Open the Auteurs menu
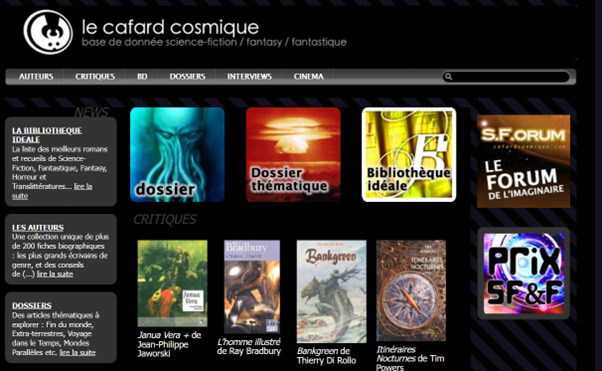The width and height of the screenshot is (602, 371). coord(36,76)
